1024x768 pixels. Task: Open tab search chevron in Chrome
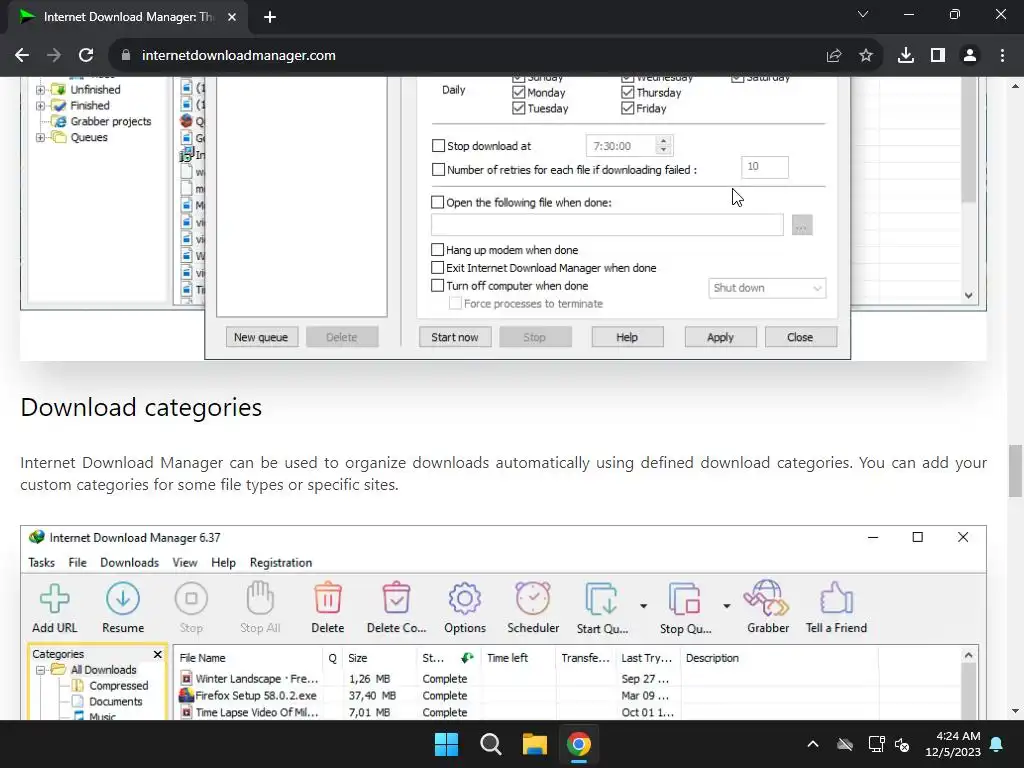[863, 14]
